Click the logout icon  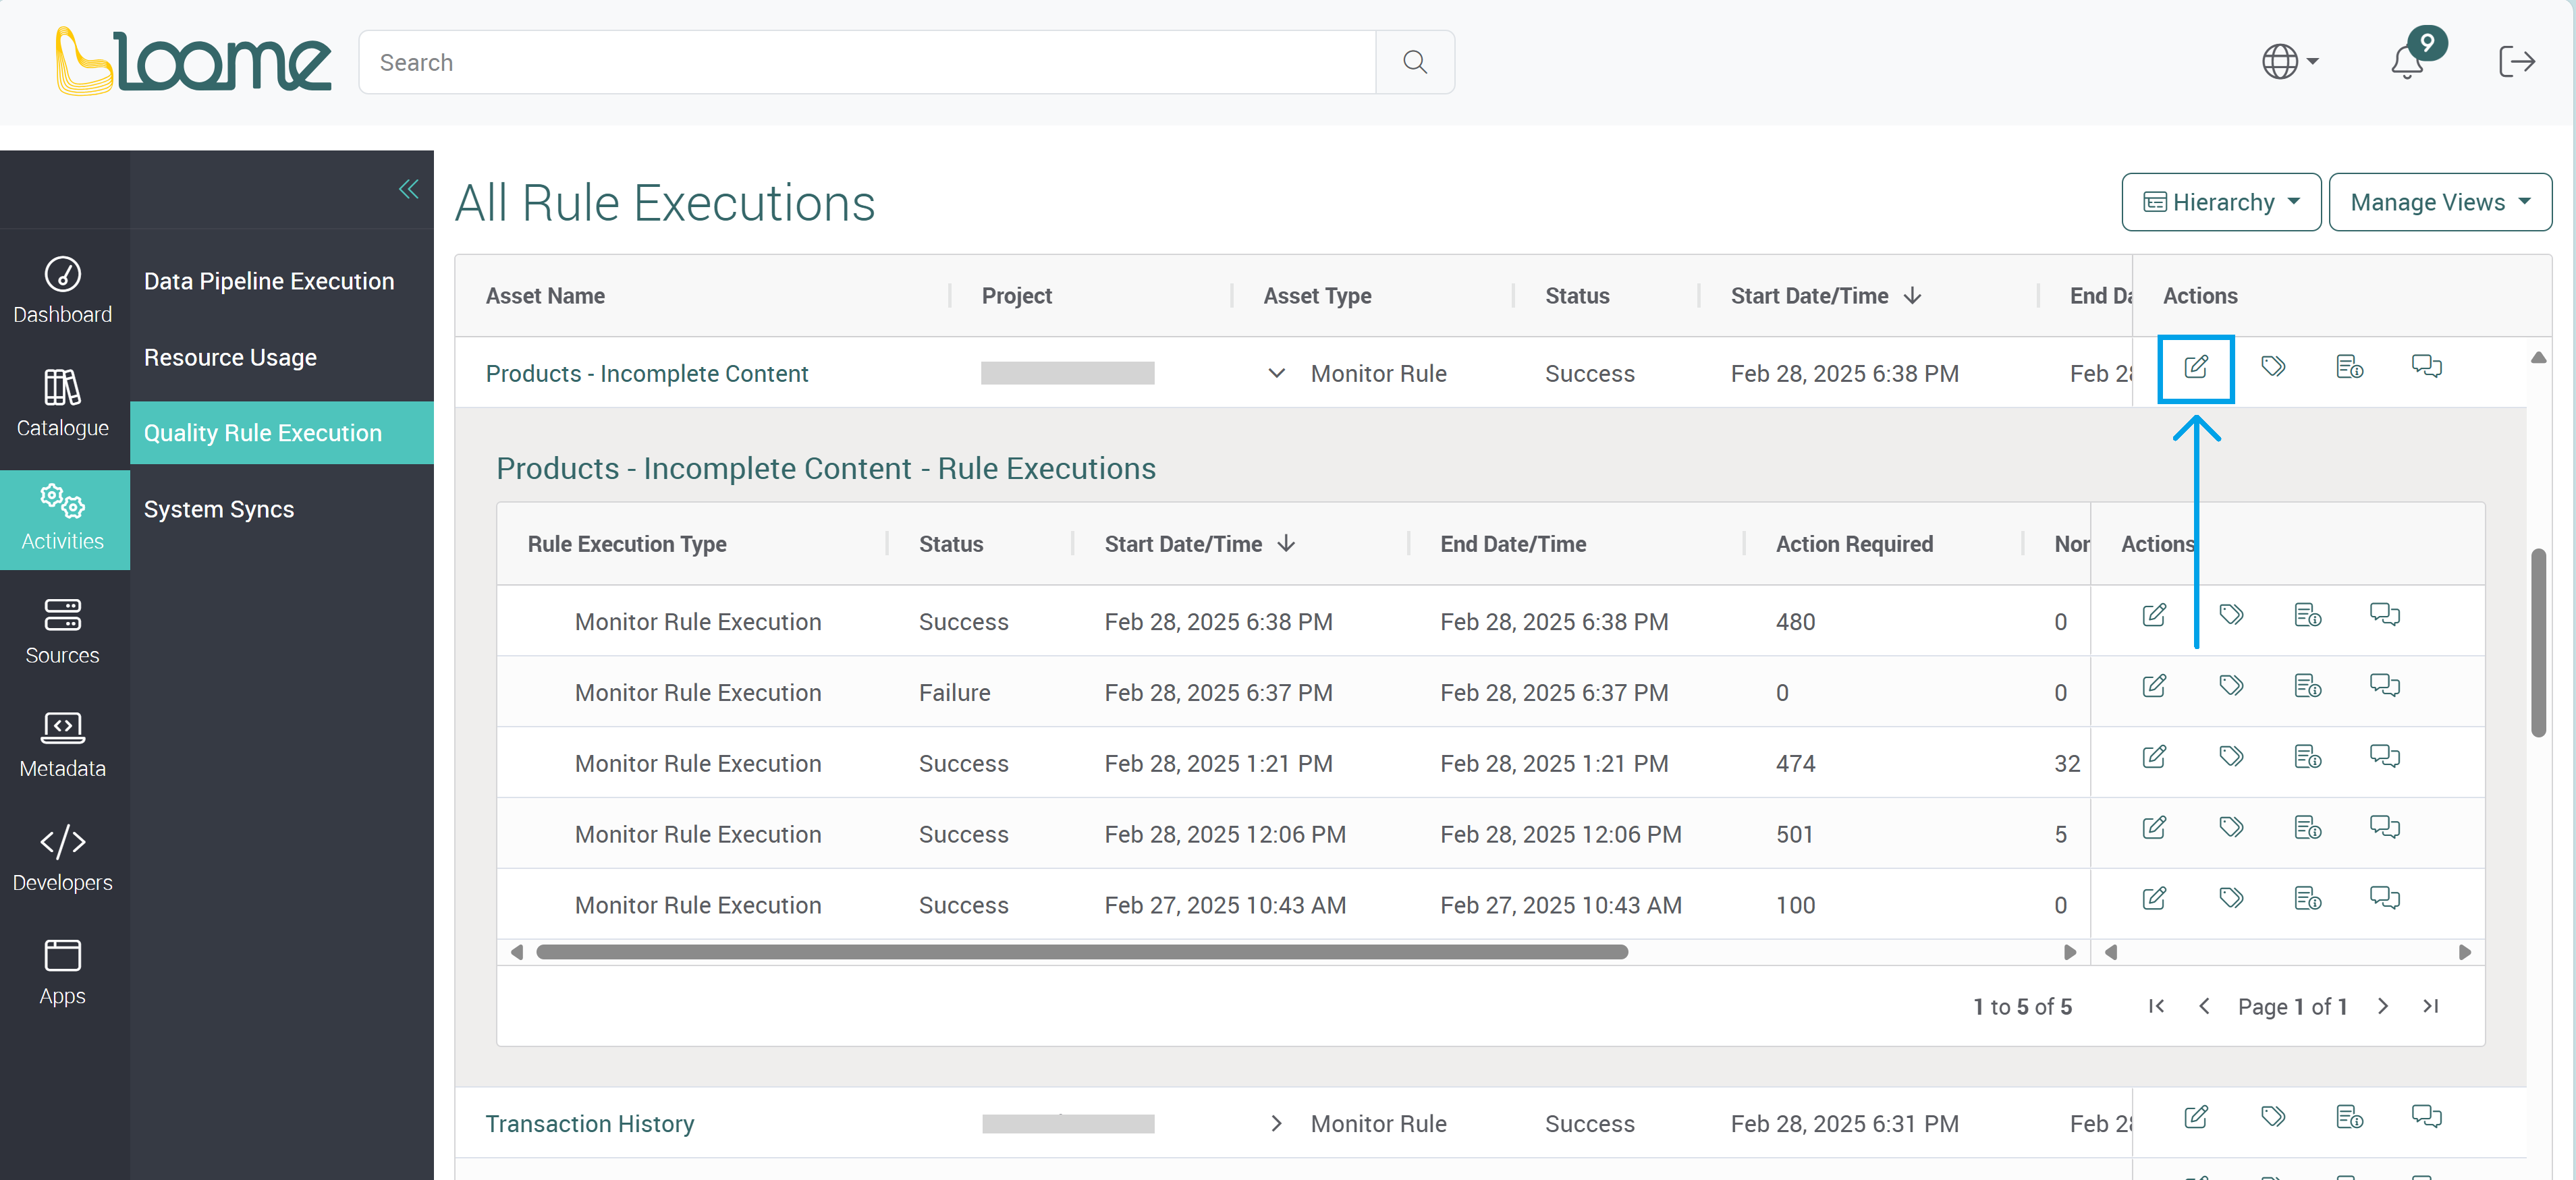point(2516,62)
